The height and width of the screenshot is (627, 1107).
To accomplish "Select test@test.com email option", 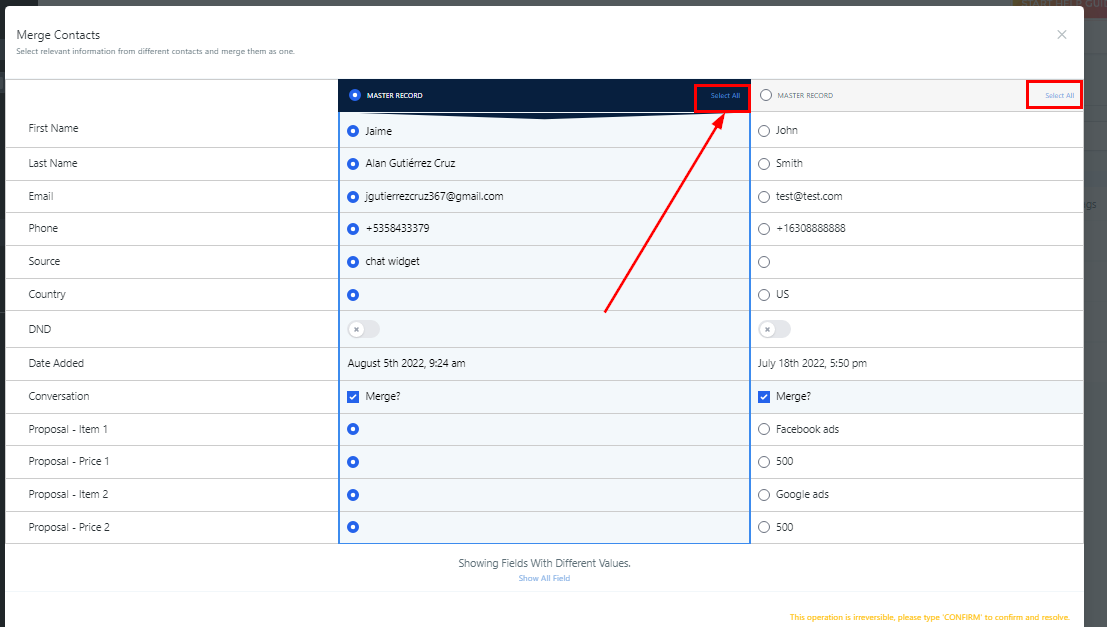I will tap(765, 197).
